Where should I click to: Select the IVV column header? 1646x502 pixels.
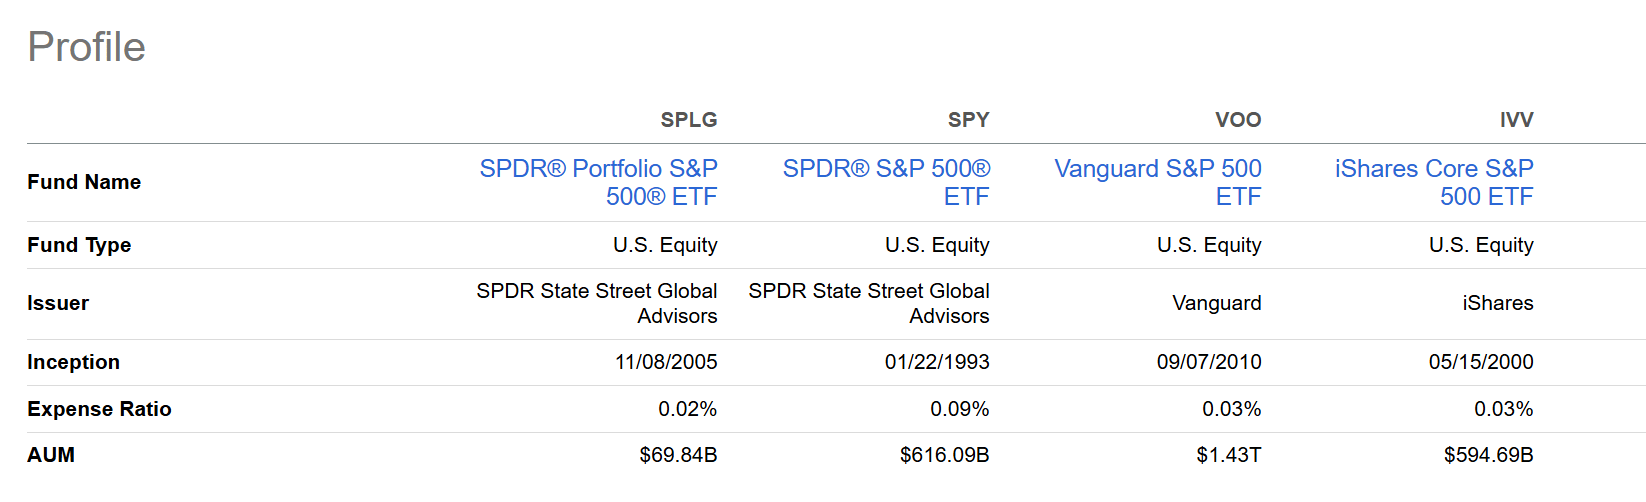click(x=1516, y=120)
